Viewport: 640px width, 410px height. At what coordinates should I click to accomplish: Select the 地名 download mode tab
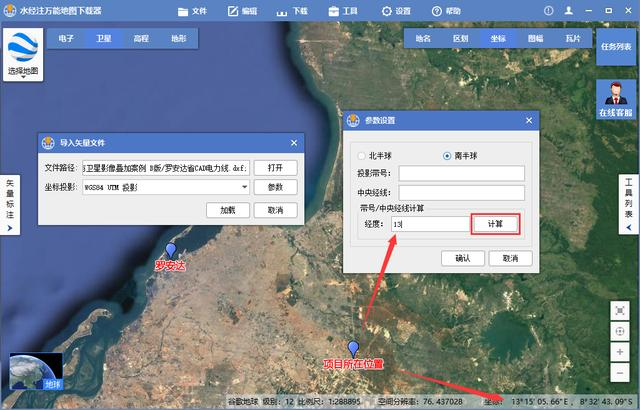(423, 39)
